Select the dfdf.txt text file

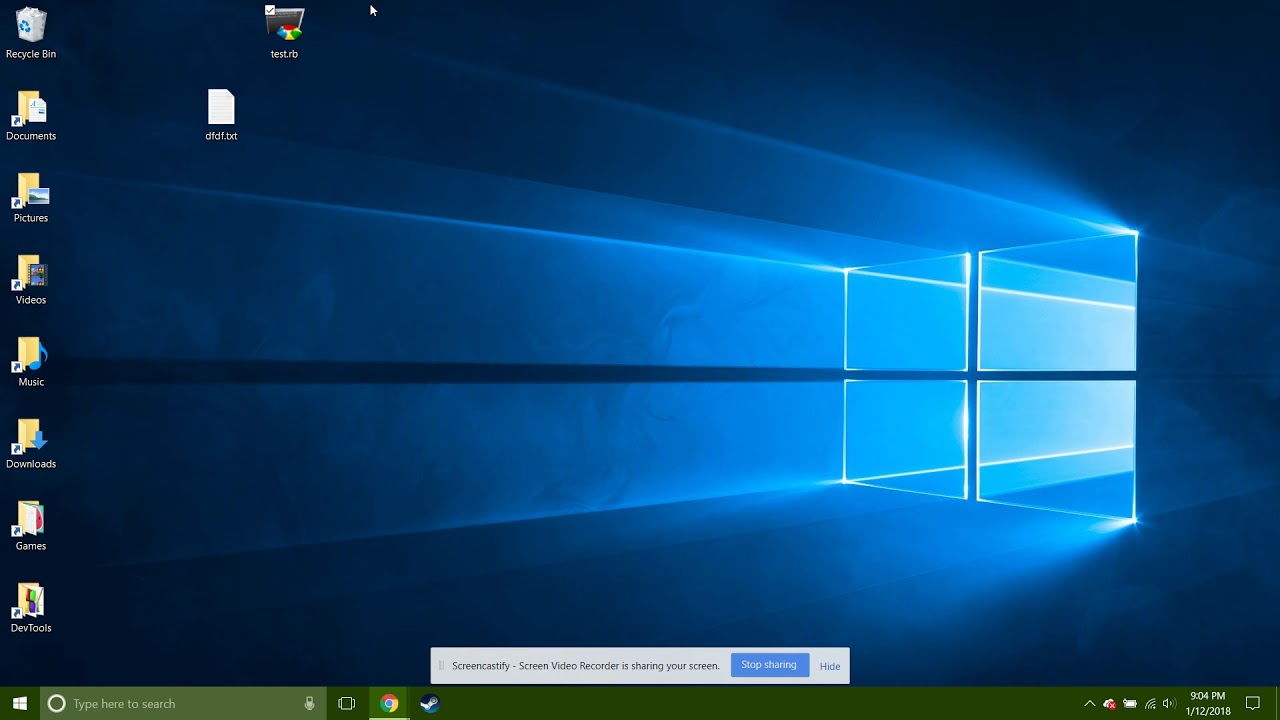click(221, 115)
